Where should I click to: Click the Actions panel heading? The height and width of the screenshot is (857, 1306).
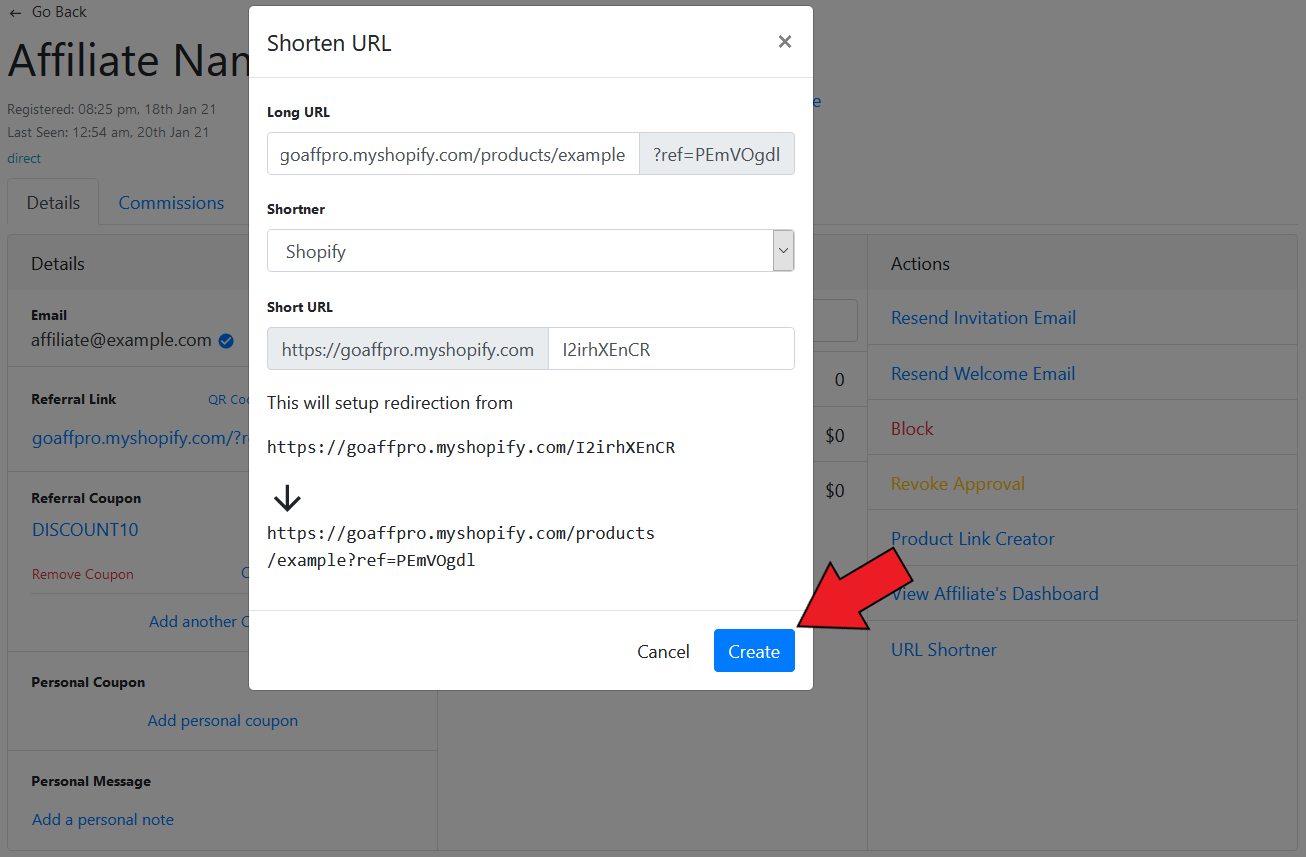[x=920, y=264]
